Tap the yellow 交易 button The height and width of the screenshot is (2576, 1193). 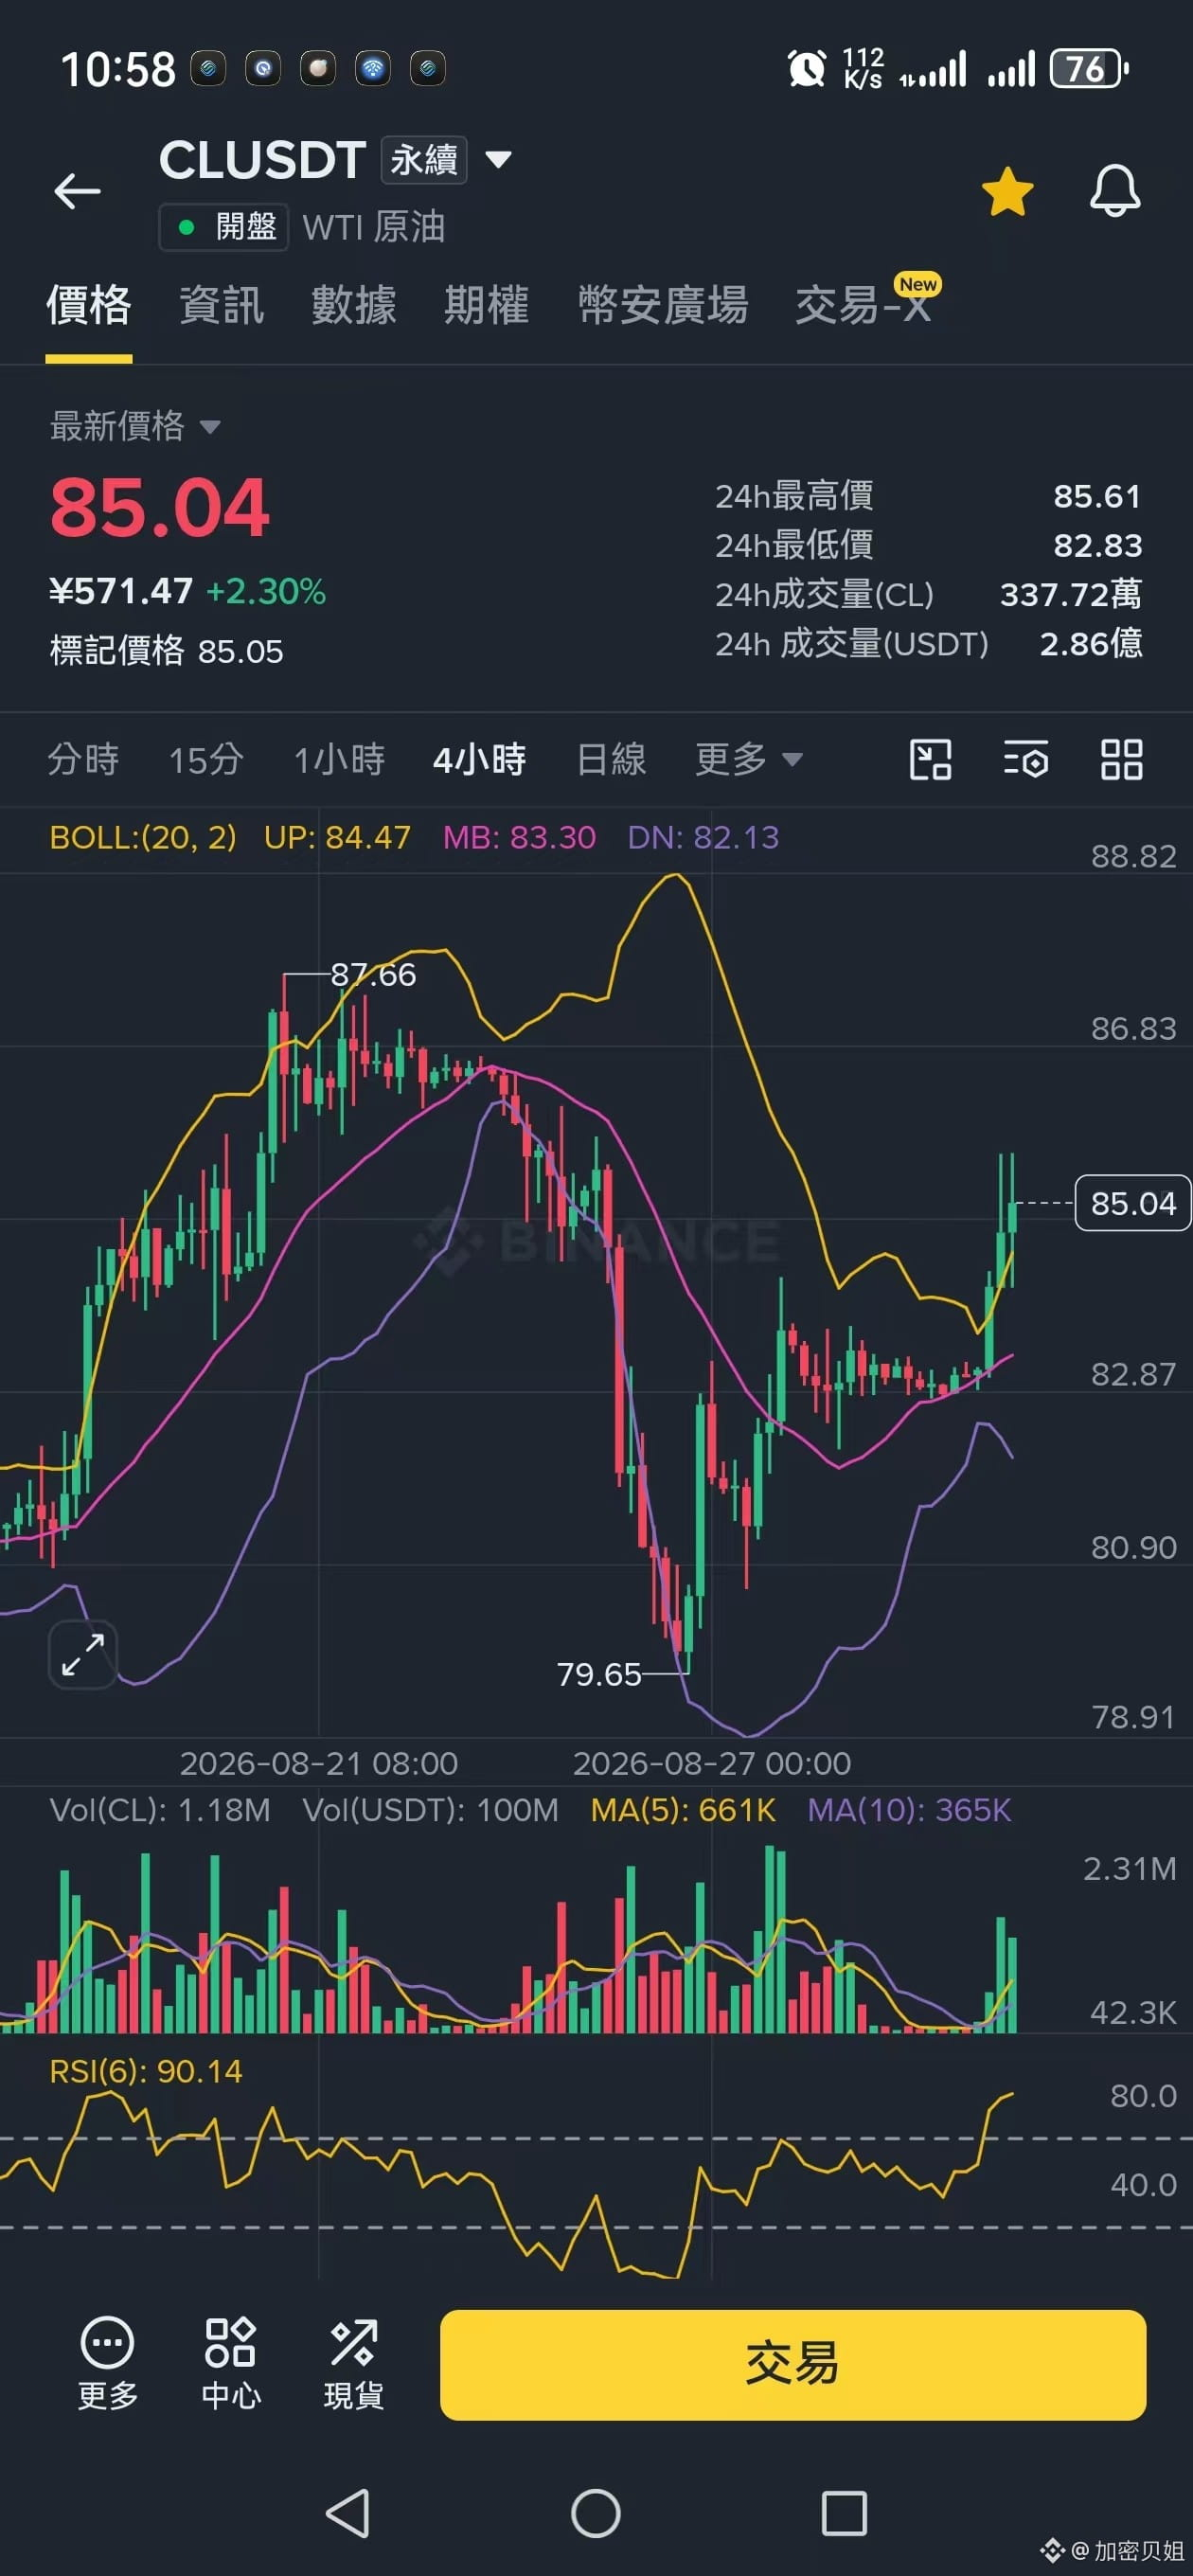point(792,2364)
